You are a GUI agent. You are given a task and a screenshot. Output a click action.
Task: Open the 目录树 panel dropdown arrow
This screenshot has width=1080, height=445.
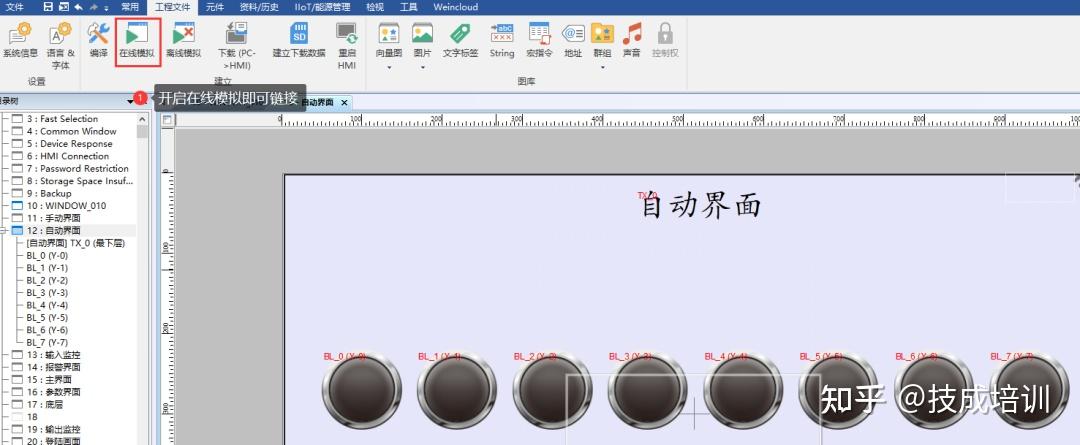point(131,101)
